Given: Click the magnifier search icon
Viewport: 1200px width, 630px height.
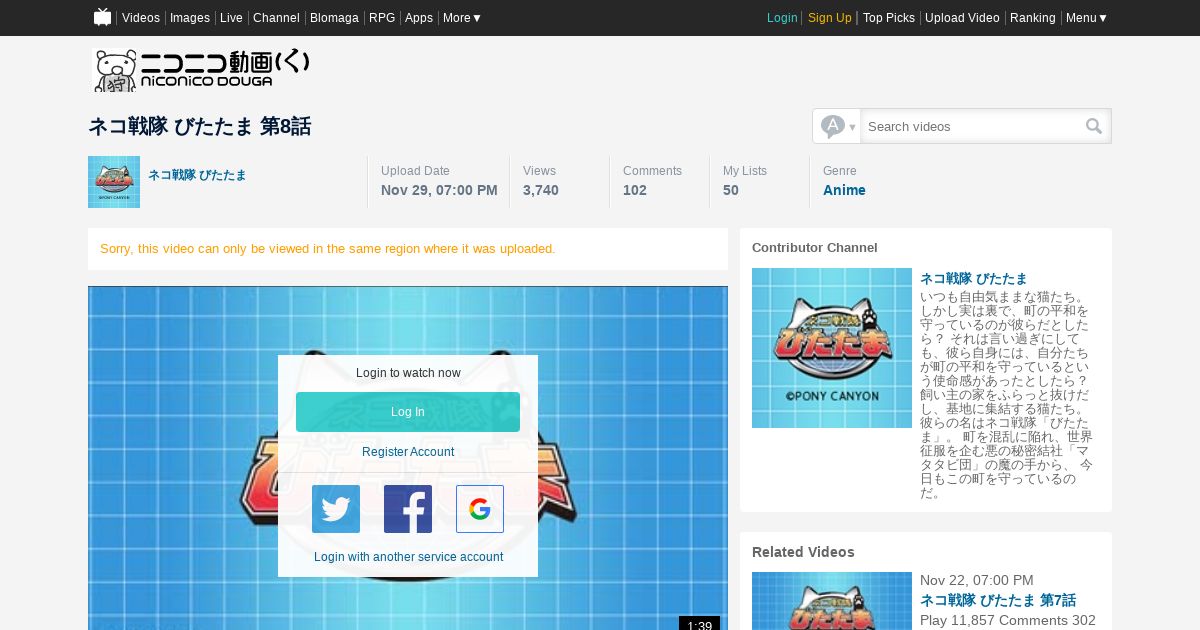Looking at the screenshot, I should 1094,126.
